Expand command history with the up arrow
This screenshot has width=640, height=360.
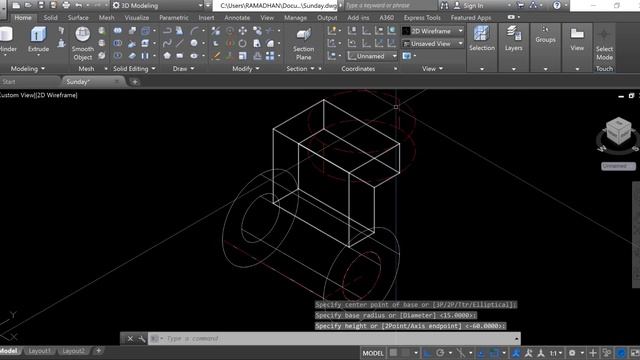pyautogui.click(x=516, y=339)
